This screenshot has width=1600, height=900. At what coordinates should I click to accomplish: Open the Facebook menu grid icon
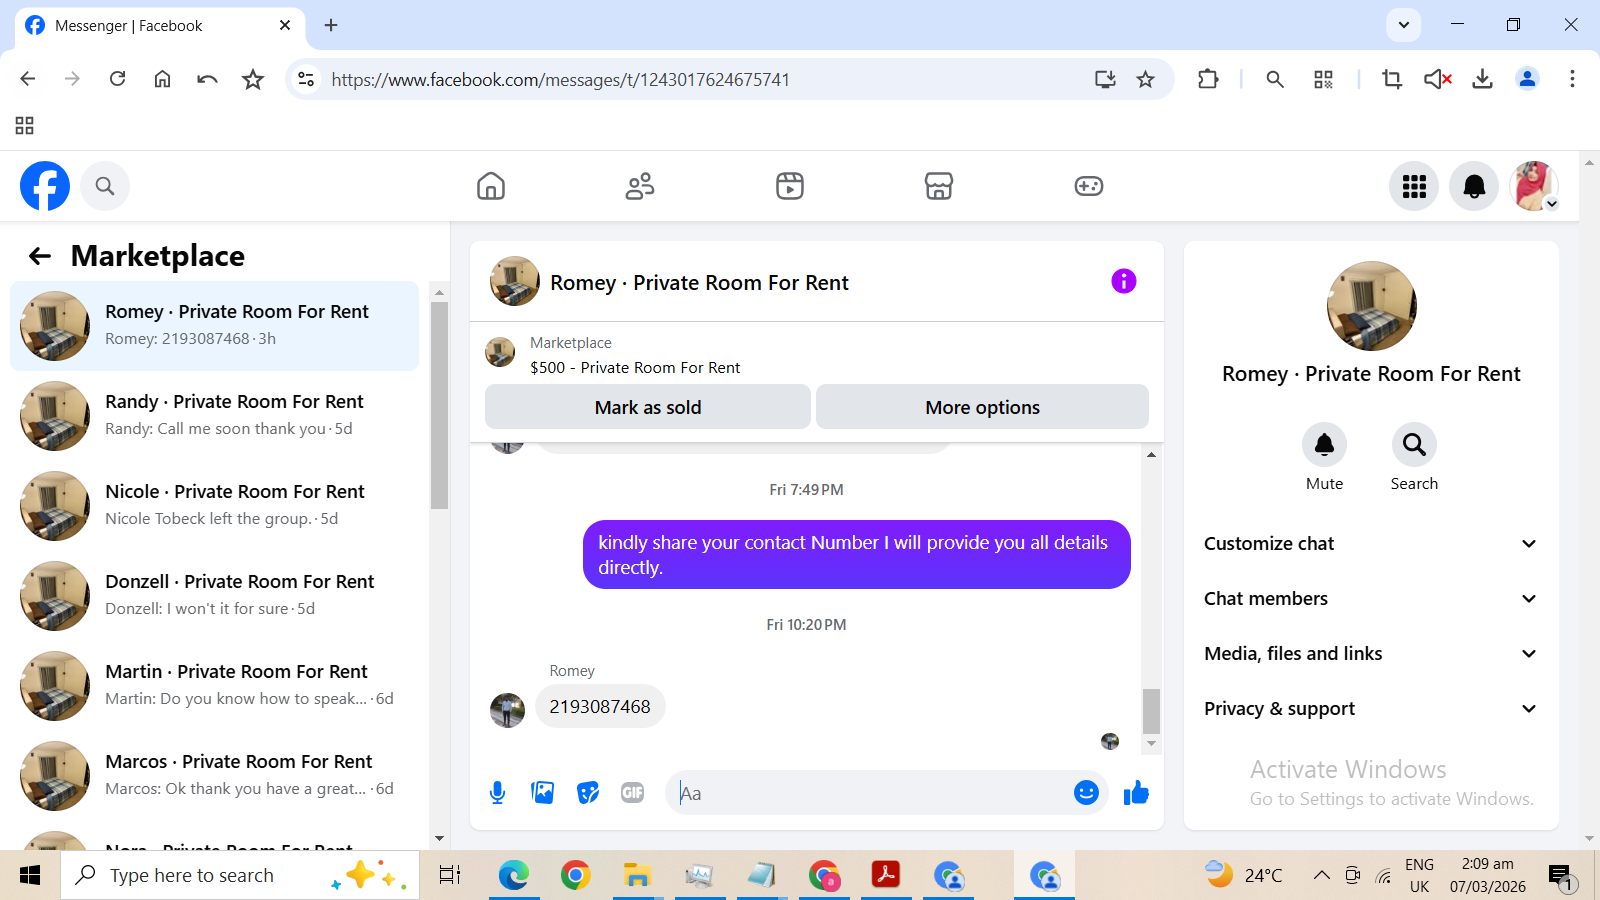pos(1414,186)
